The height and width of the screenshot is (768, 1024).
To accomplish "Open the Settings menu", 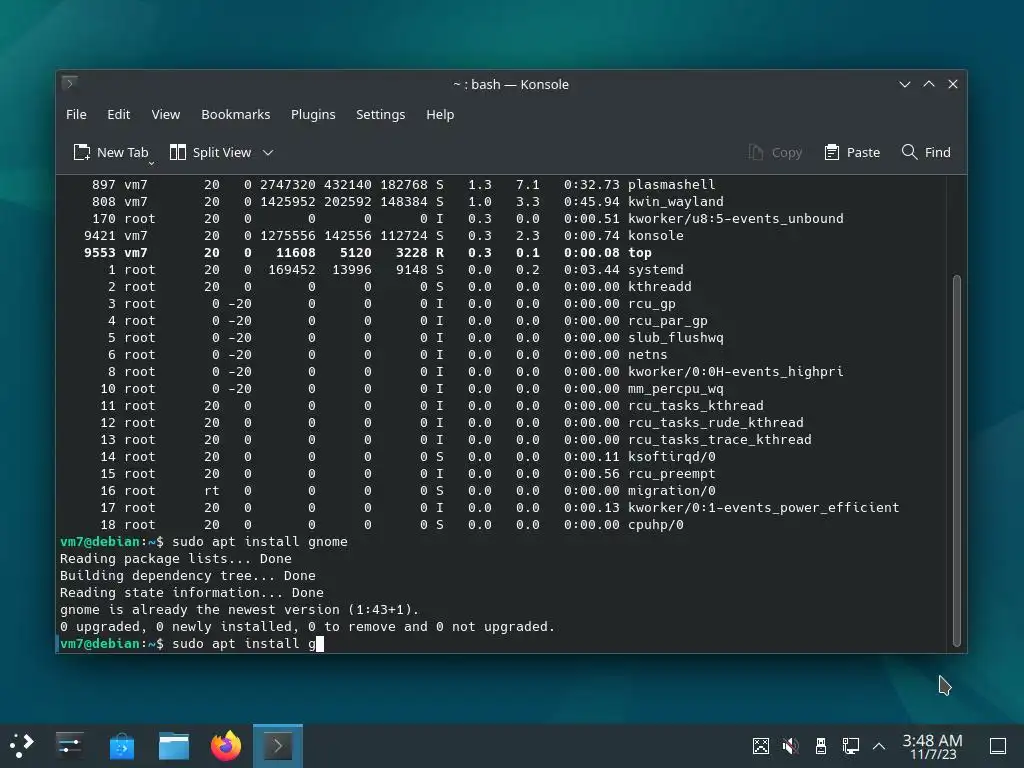I will [x=380, y=114].
